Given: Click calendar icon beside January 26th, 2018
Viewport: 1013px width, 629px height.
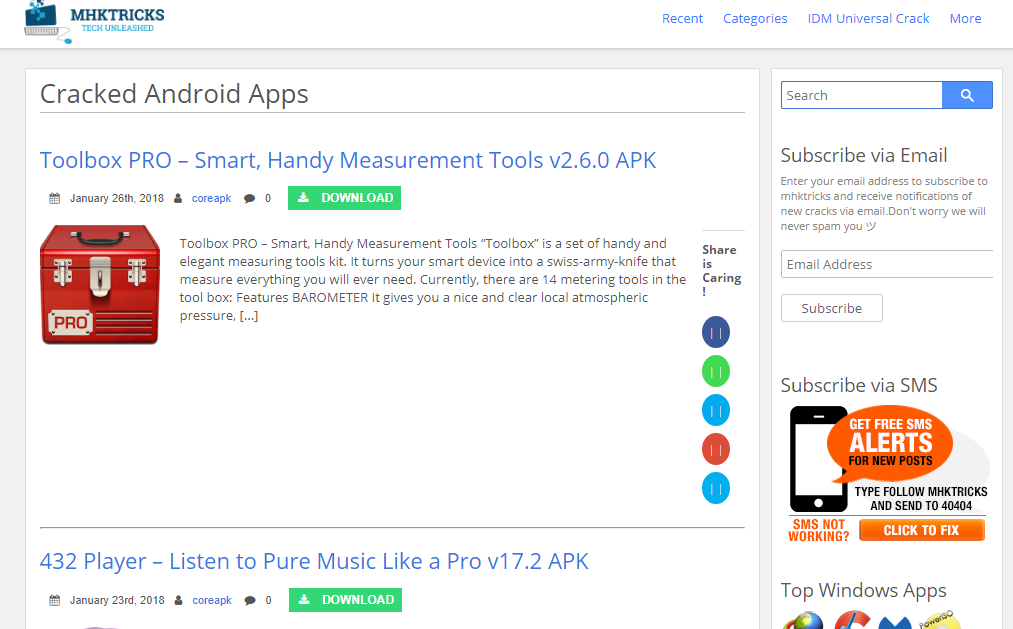Looking at the screenshot, I should pos(55,198).
